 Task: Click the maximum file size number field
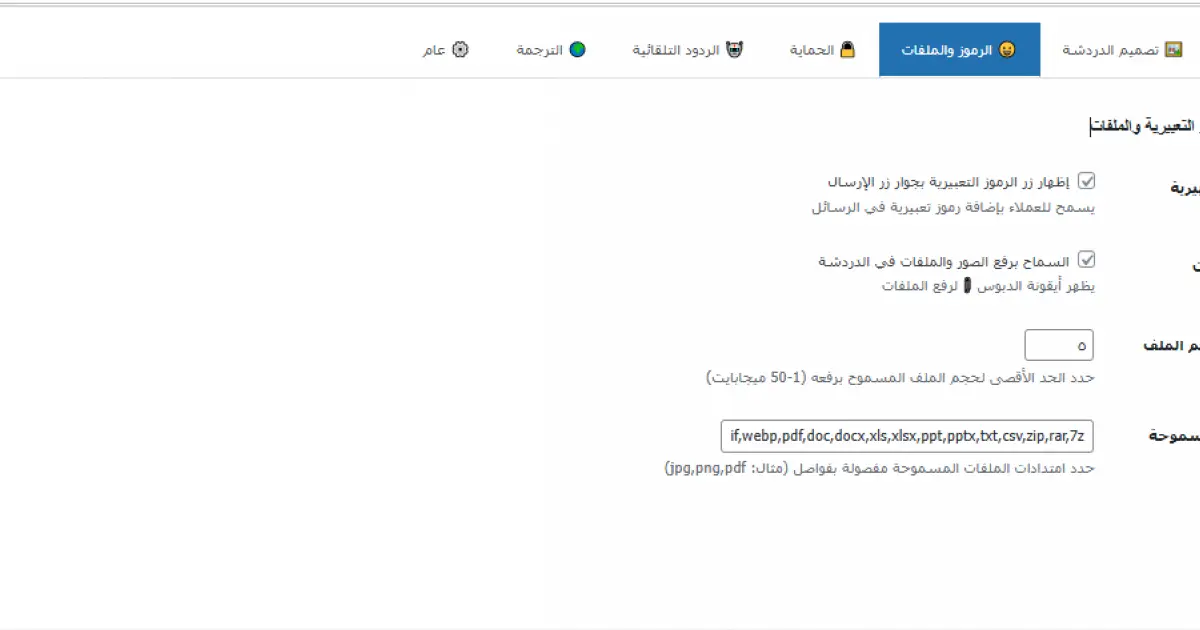click(x=1059, y=345)
